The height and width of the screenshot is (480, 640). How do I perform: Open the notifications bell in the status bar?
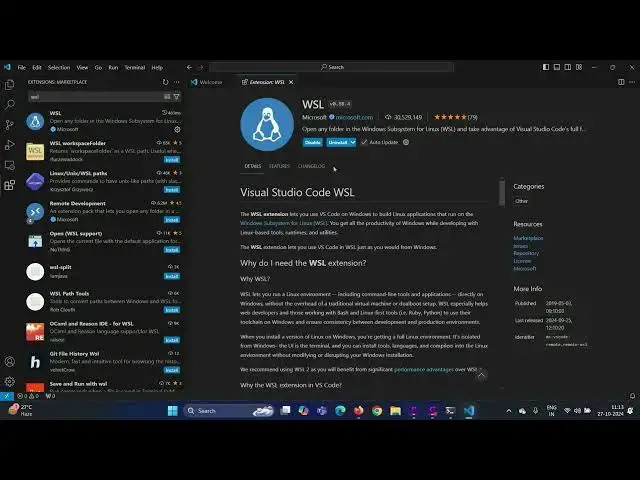pyautogui.click(x=632, y=396)
